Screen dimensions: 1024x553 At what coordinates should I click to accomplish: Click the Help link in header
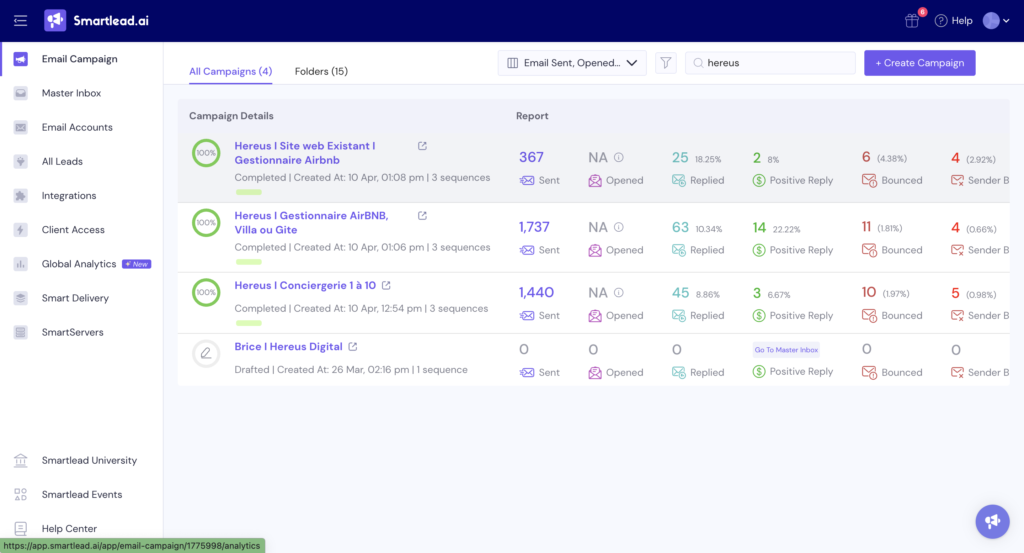953,20
